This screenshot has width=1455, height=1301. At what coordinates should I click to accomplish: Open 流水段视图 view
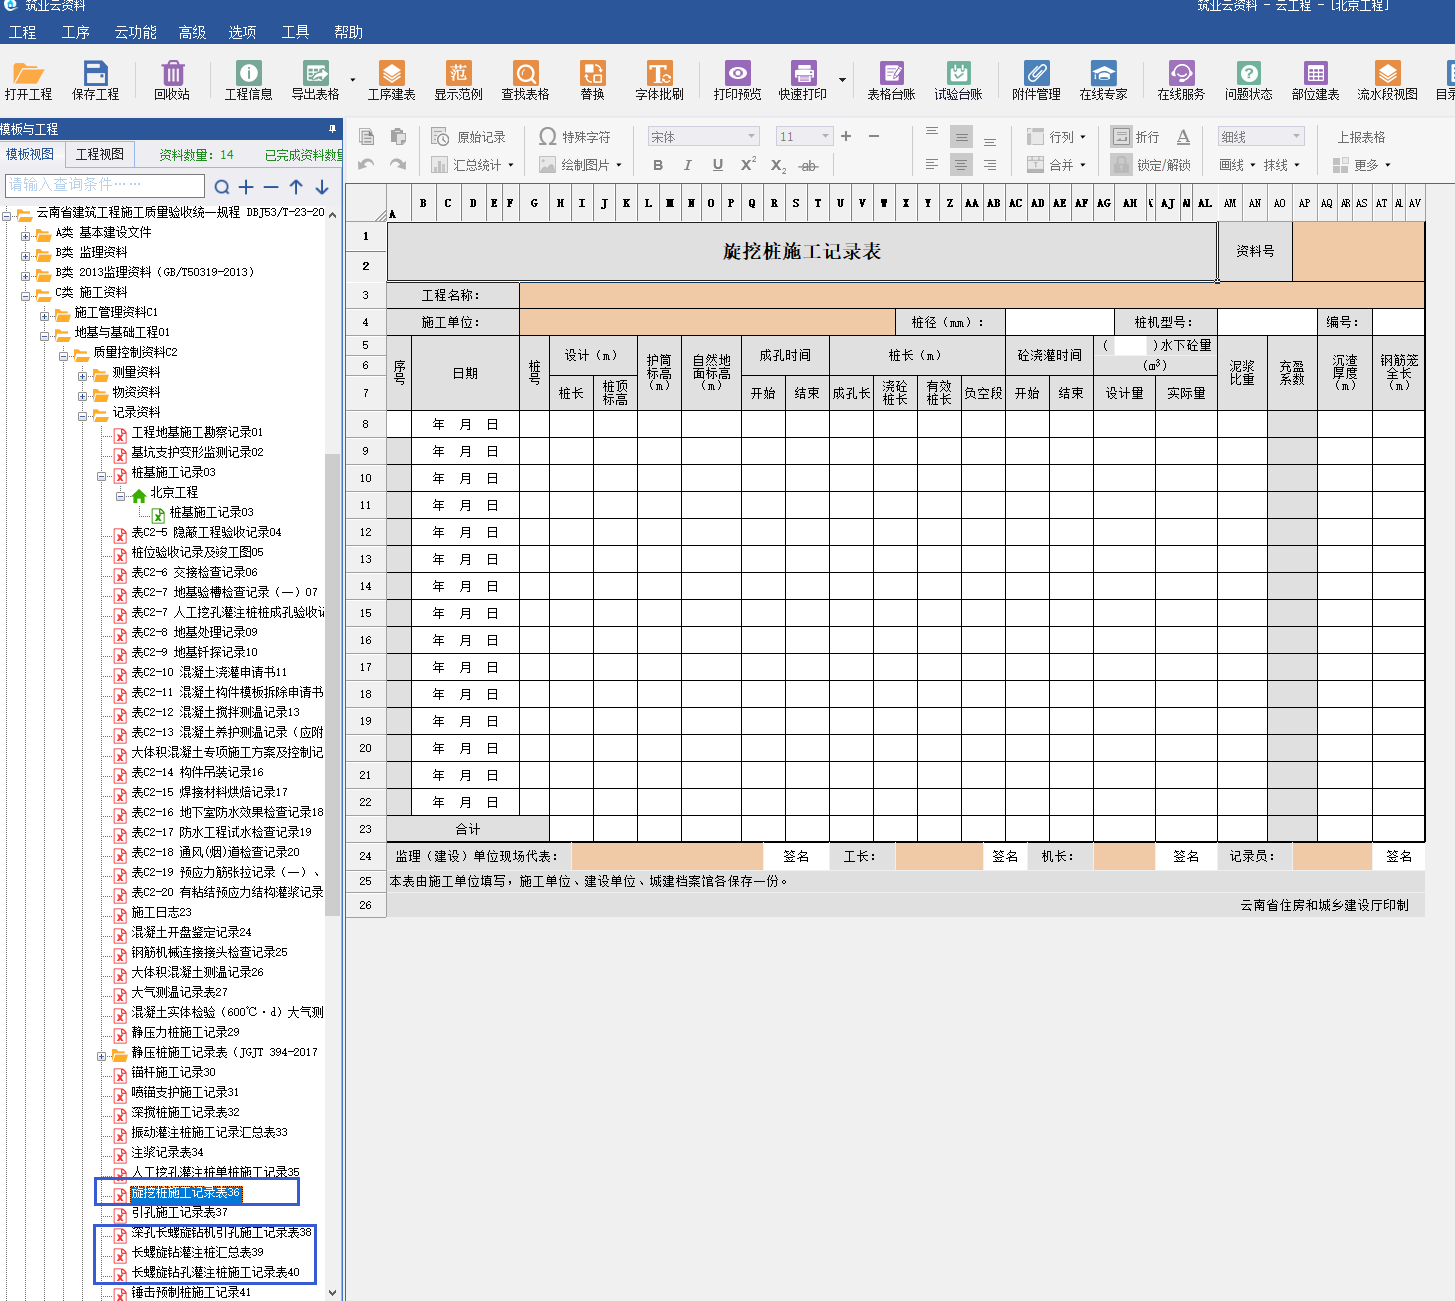(x=1387, y=80)
